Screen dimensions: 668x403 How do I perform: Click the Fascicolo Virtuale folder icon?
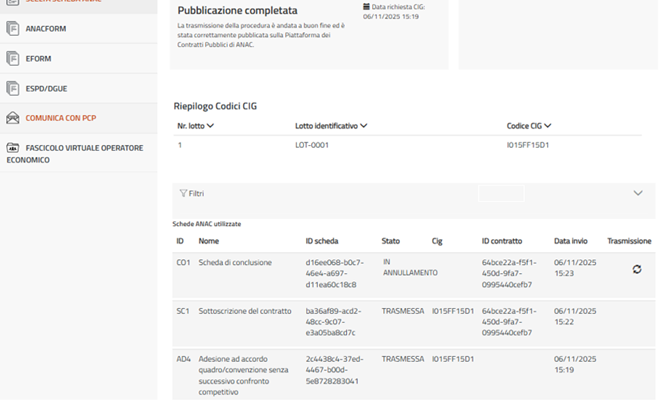(12, 148)
